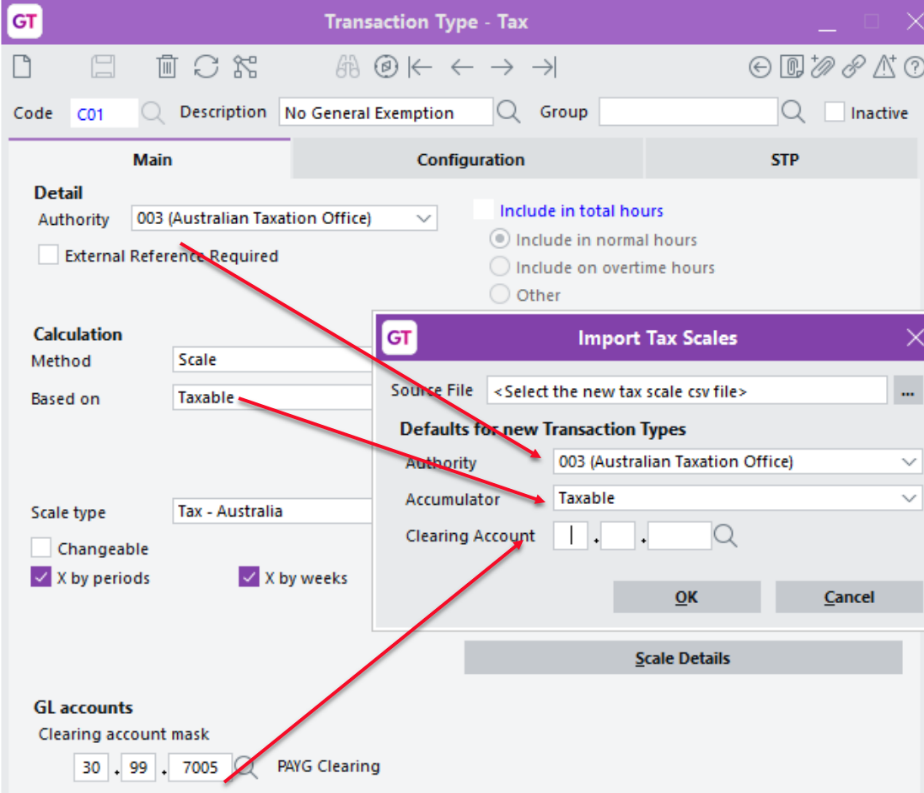Uncheck the X by periods checkbox
The image size is (924, 793).
point(41,577)
